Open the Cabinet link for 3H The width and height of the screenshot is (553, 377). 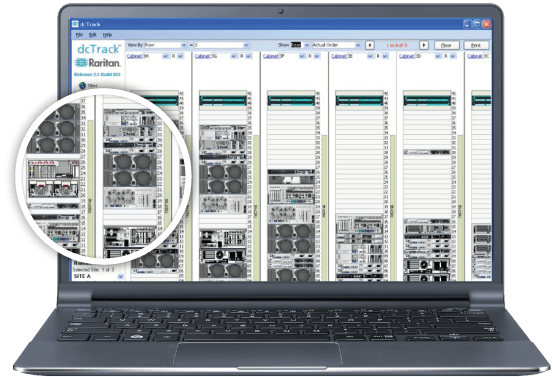tap(134, 56)
